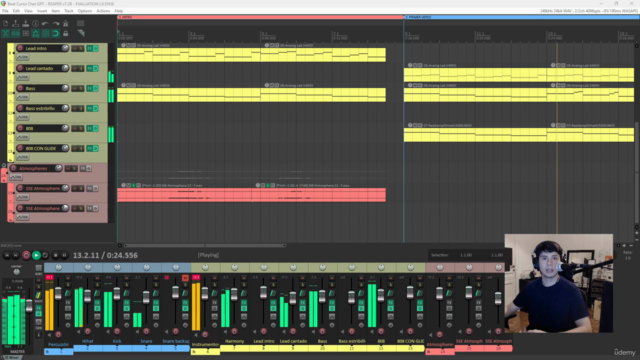Open the Edit menu
640x360 pixels.
[x=16, y=11]
